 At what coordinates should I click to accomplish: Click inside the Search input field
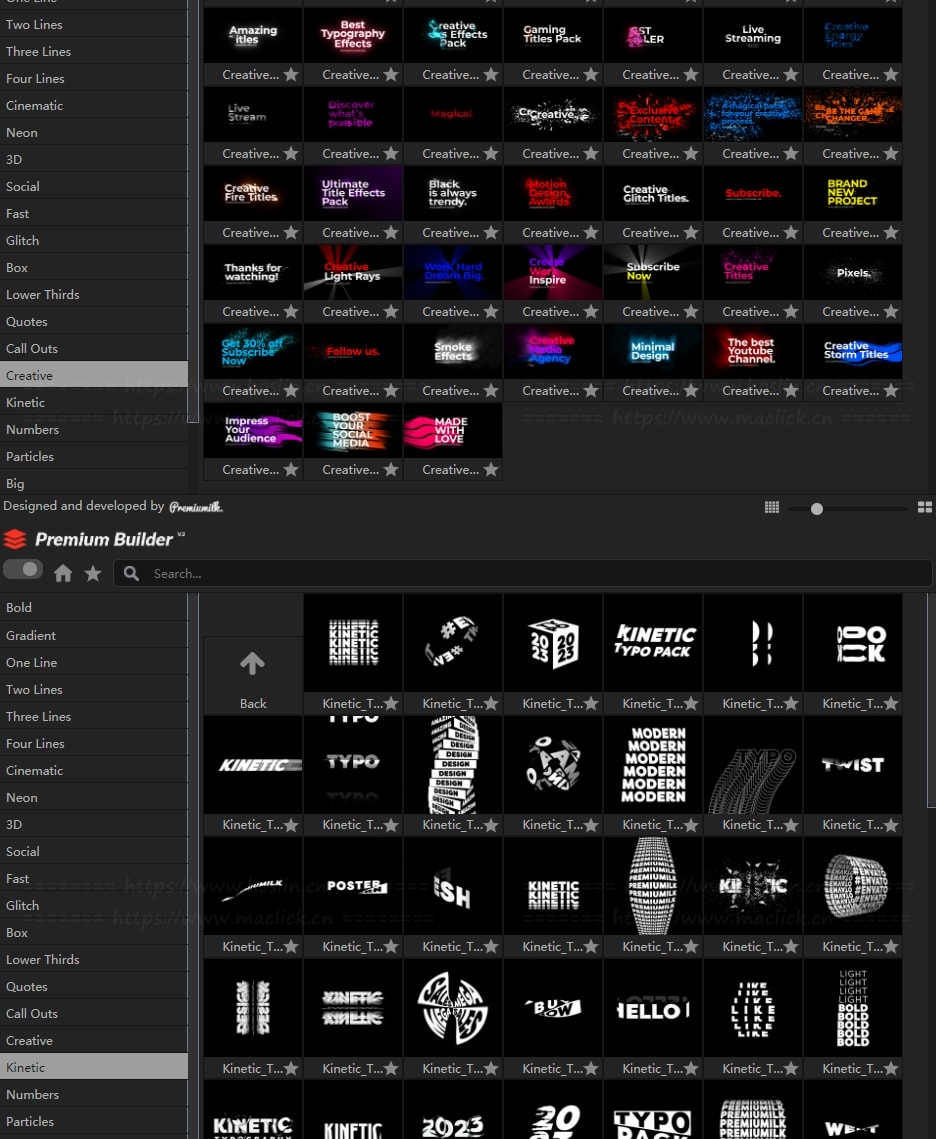click(523, 573)
